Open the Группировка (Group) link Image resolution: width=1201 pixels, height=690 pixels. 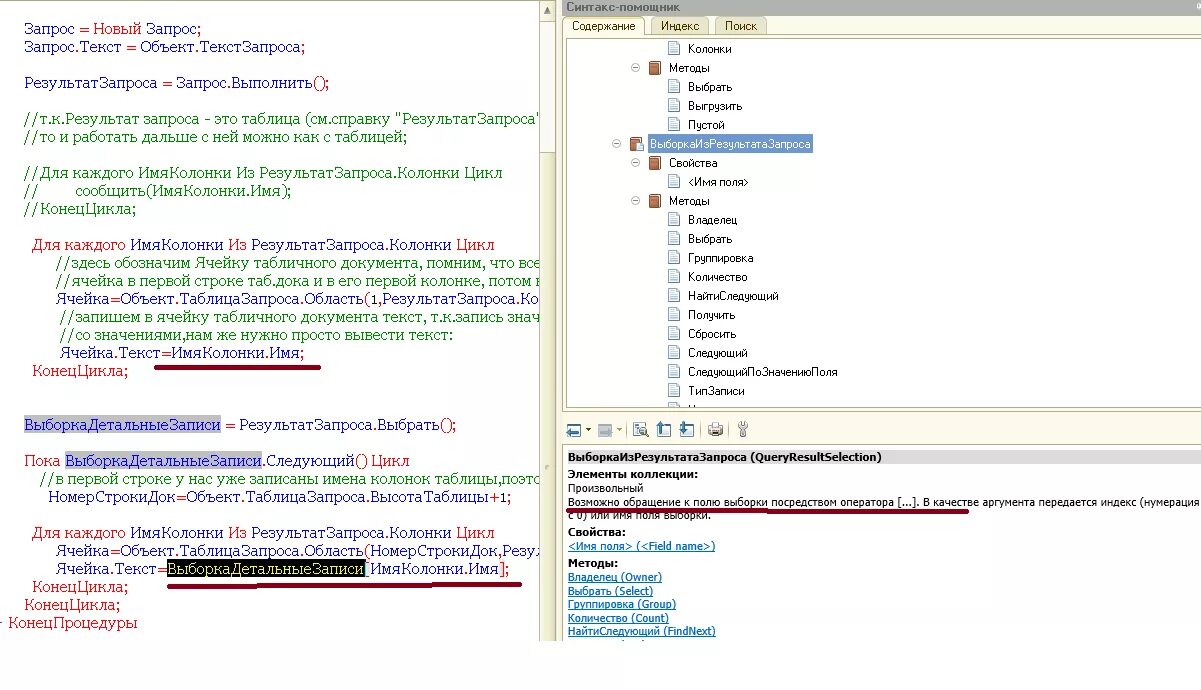[x=622, y=604]
